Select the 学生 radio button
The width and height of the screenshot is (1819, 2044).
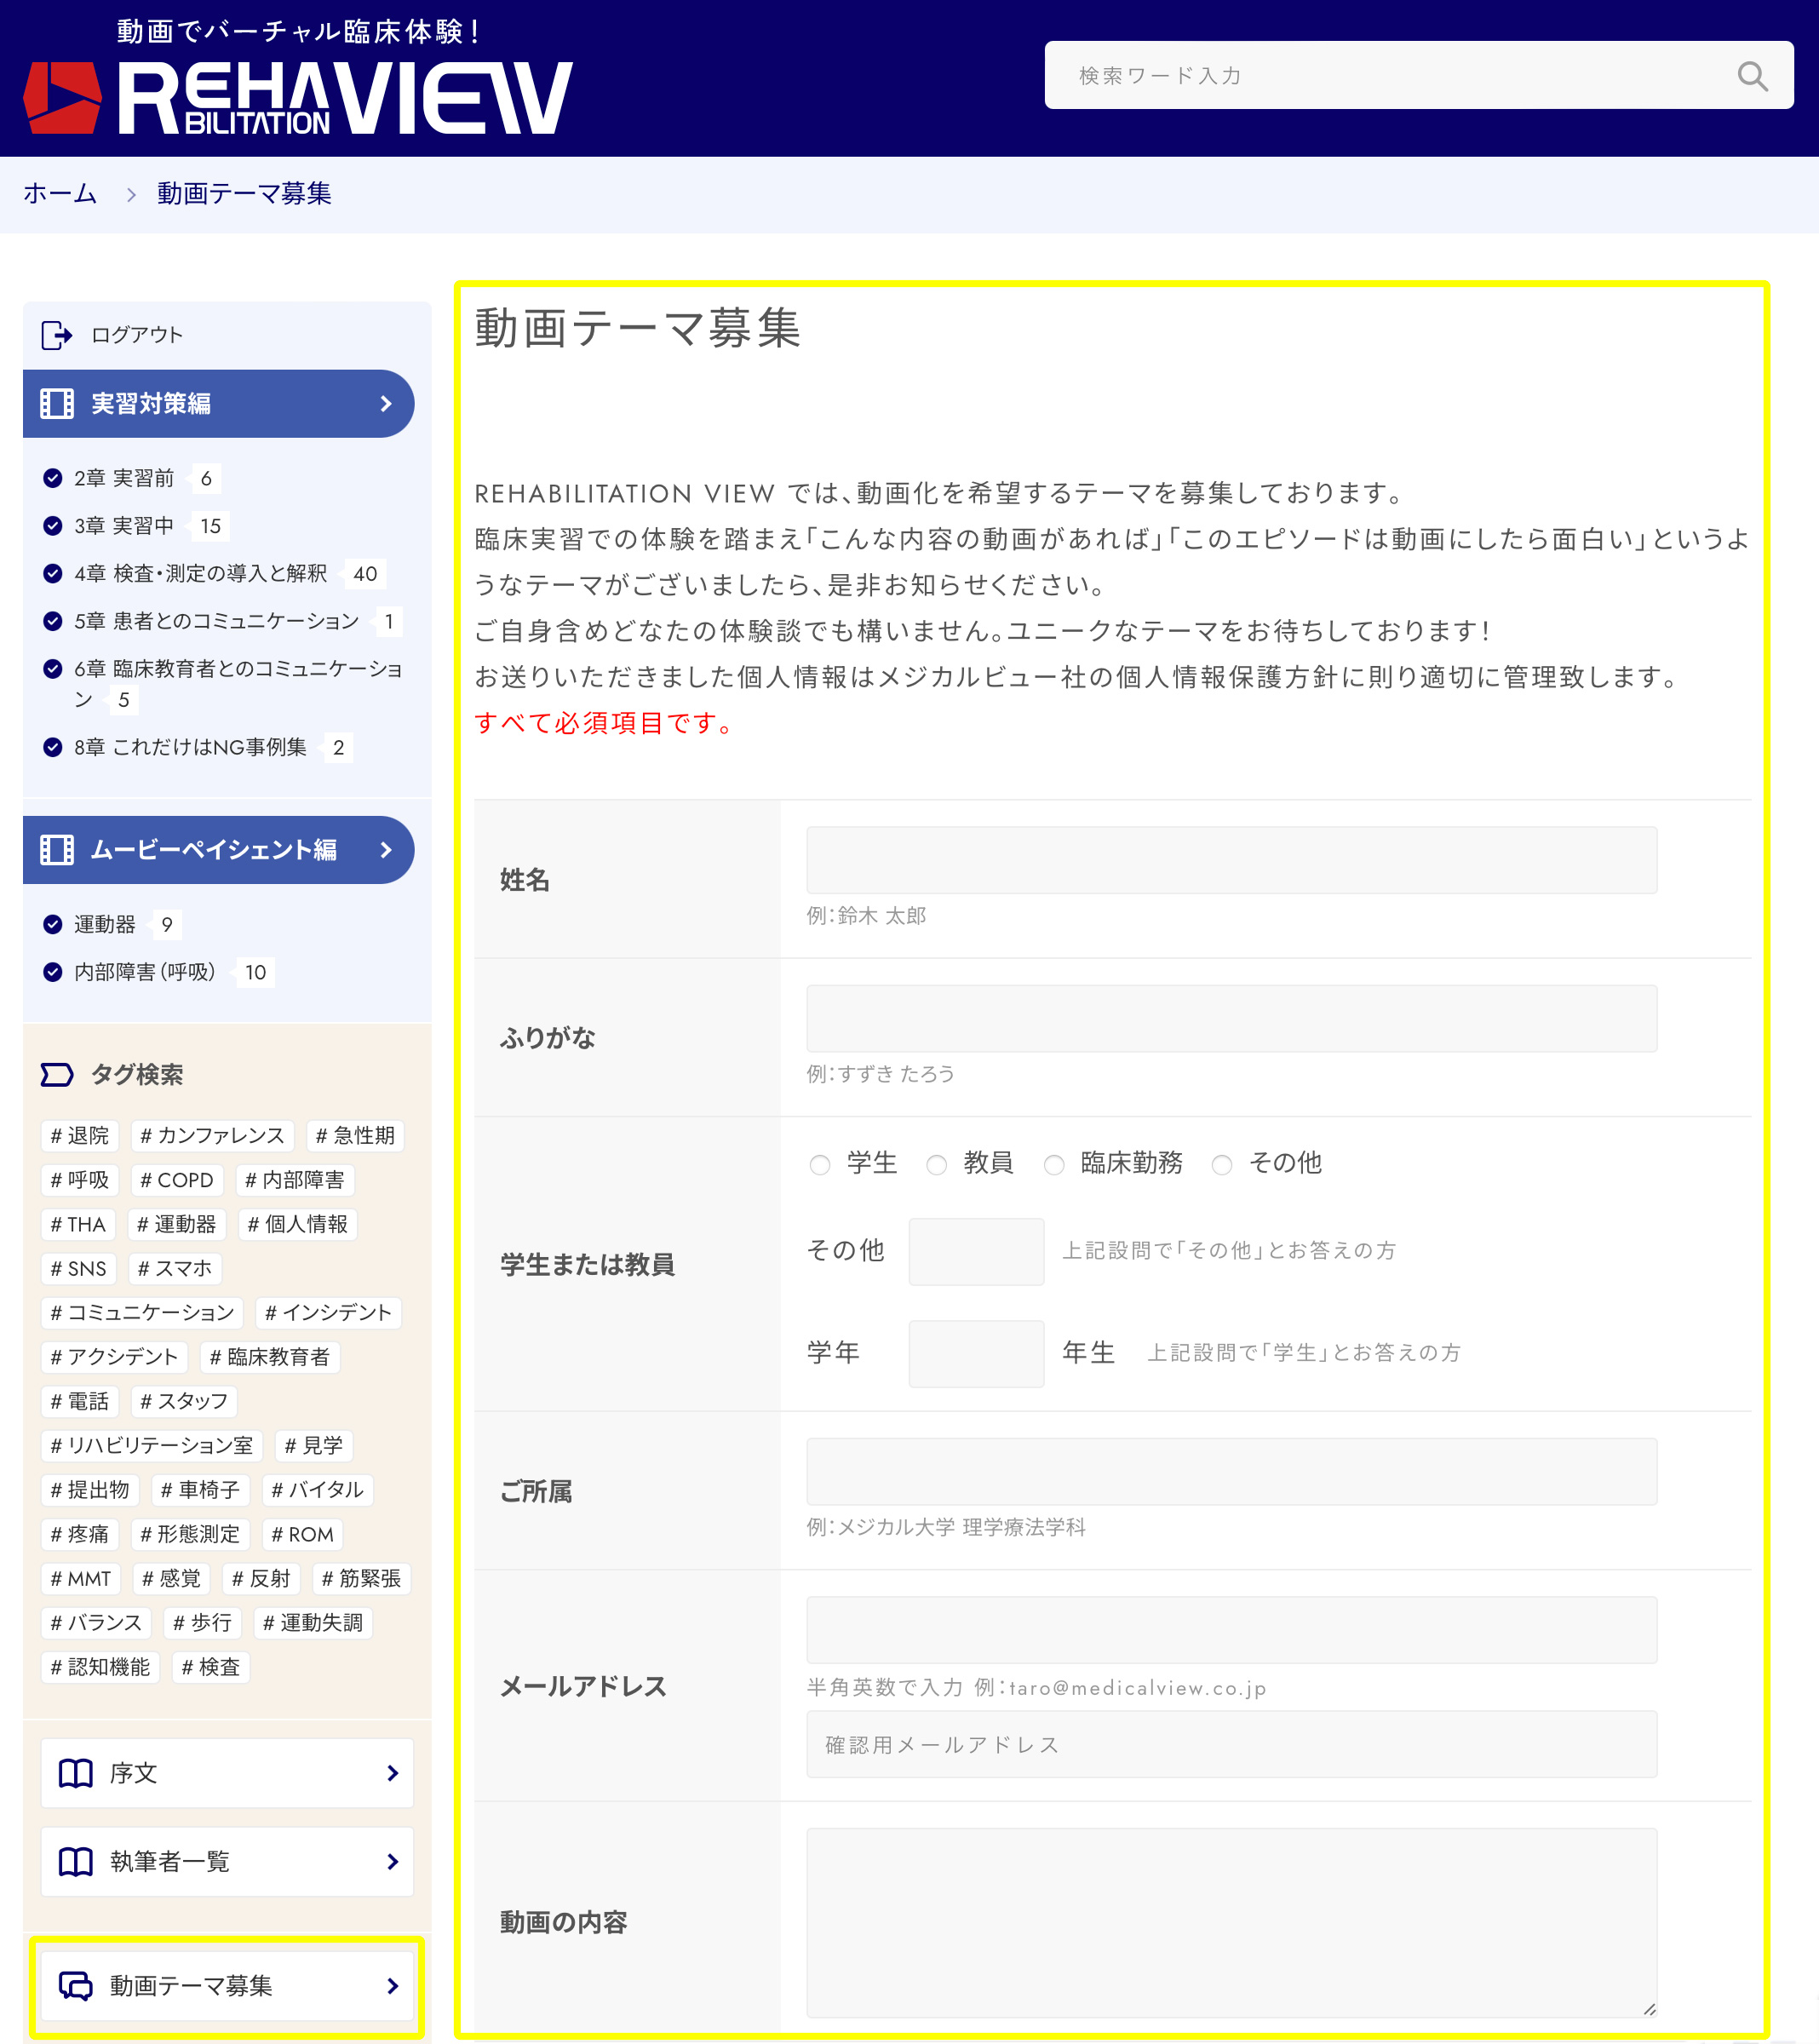tap(820, 1165)
